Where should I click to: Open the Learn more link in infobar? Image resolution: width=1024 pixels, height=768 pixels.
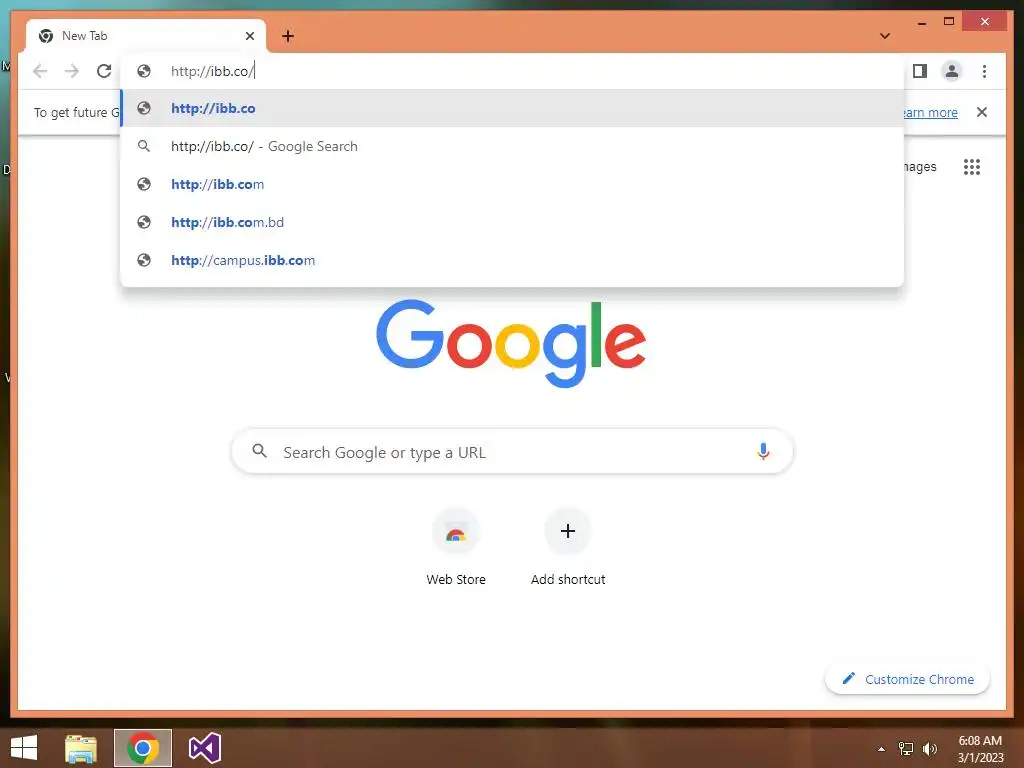point(931,112)
